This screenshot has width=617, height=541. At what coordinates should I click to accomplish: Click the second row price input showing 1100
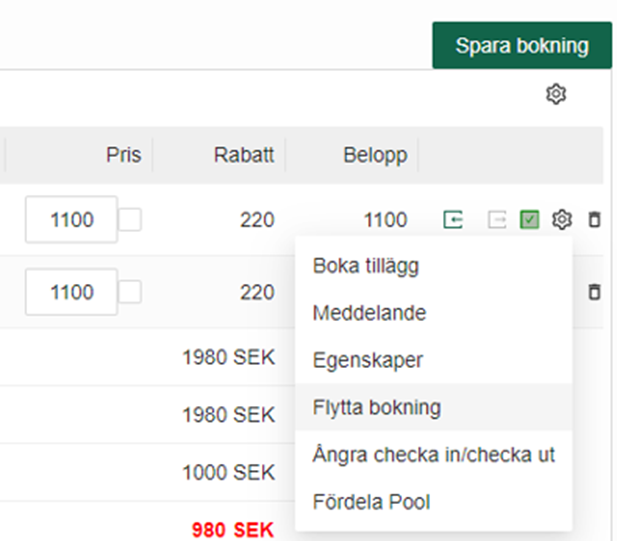72,292
